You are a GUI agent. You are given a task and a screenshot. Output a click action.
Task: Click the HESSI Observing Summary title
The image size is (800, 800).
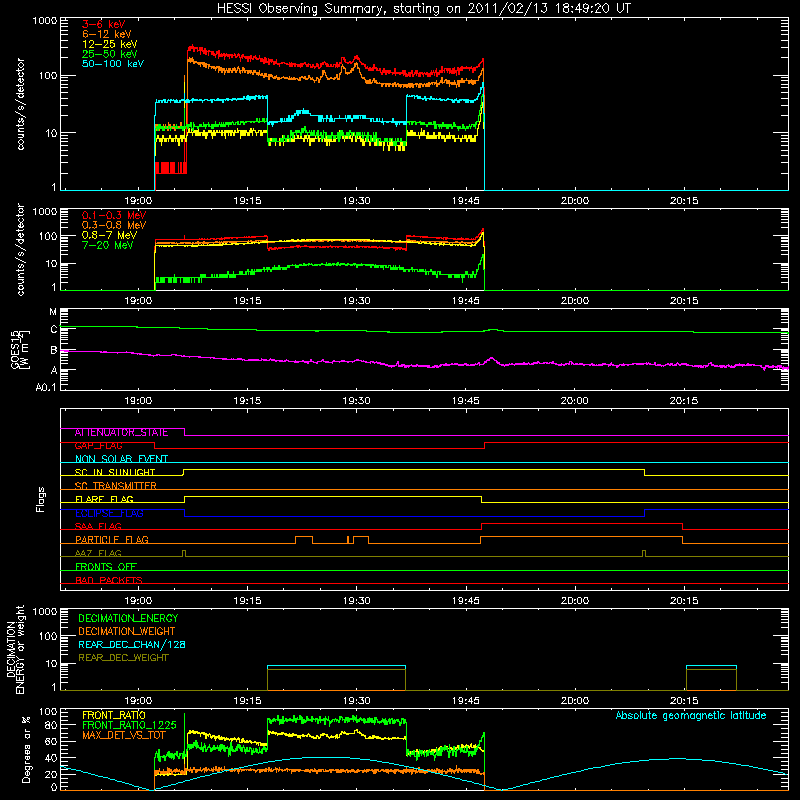click(424, 8)
